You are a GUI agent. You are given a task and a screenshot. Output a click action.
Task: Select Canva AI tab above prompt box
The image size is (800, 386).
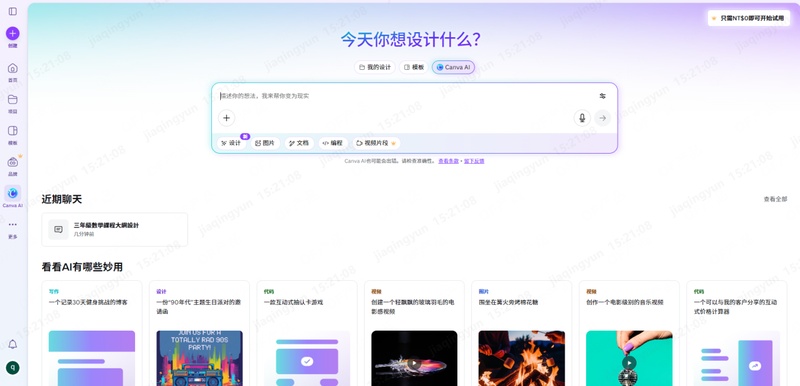454,67
